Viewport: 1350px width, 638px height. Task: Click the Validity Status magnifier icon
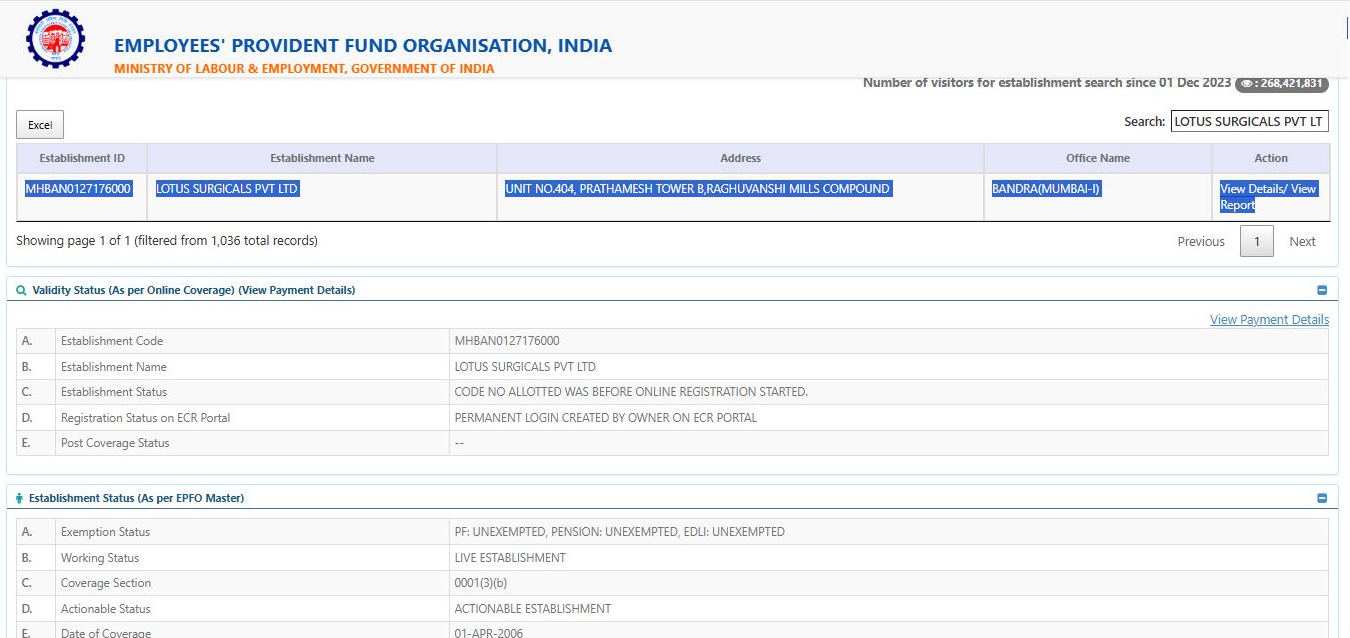21,290
